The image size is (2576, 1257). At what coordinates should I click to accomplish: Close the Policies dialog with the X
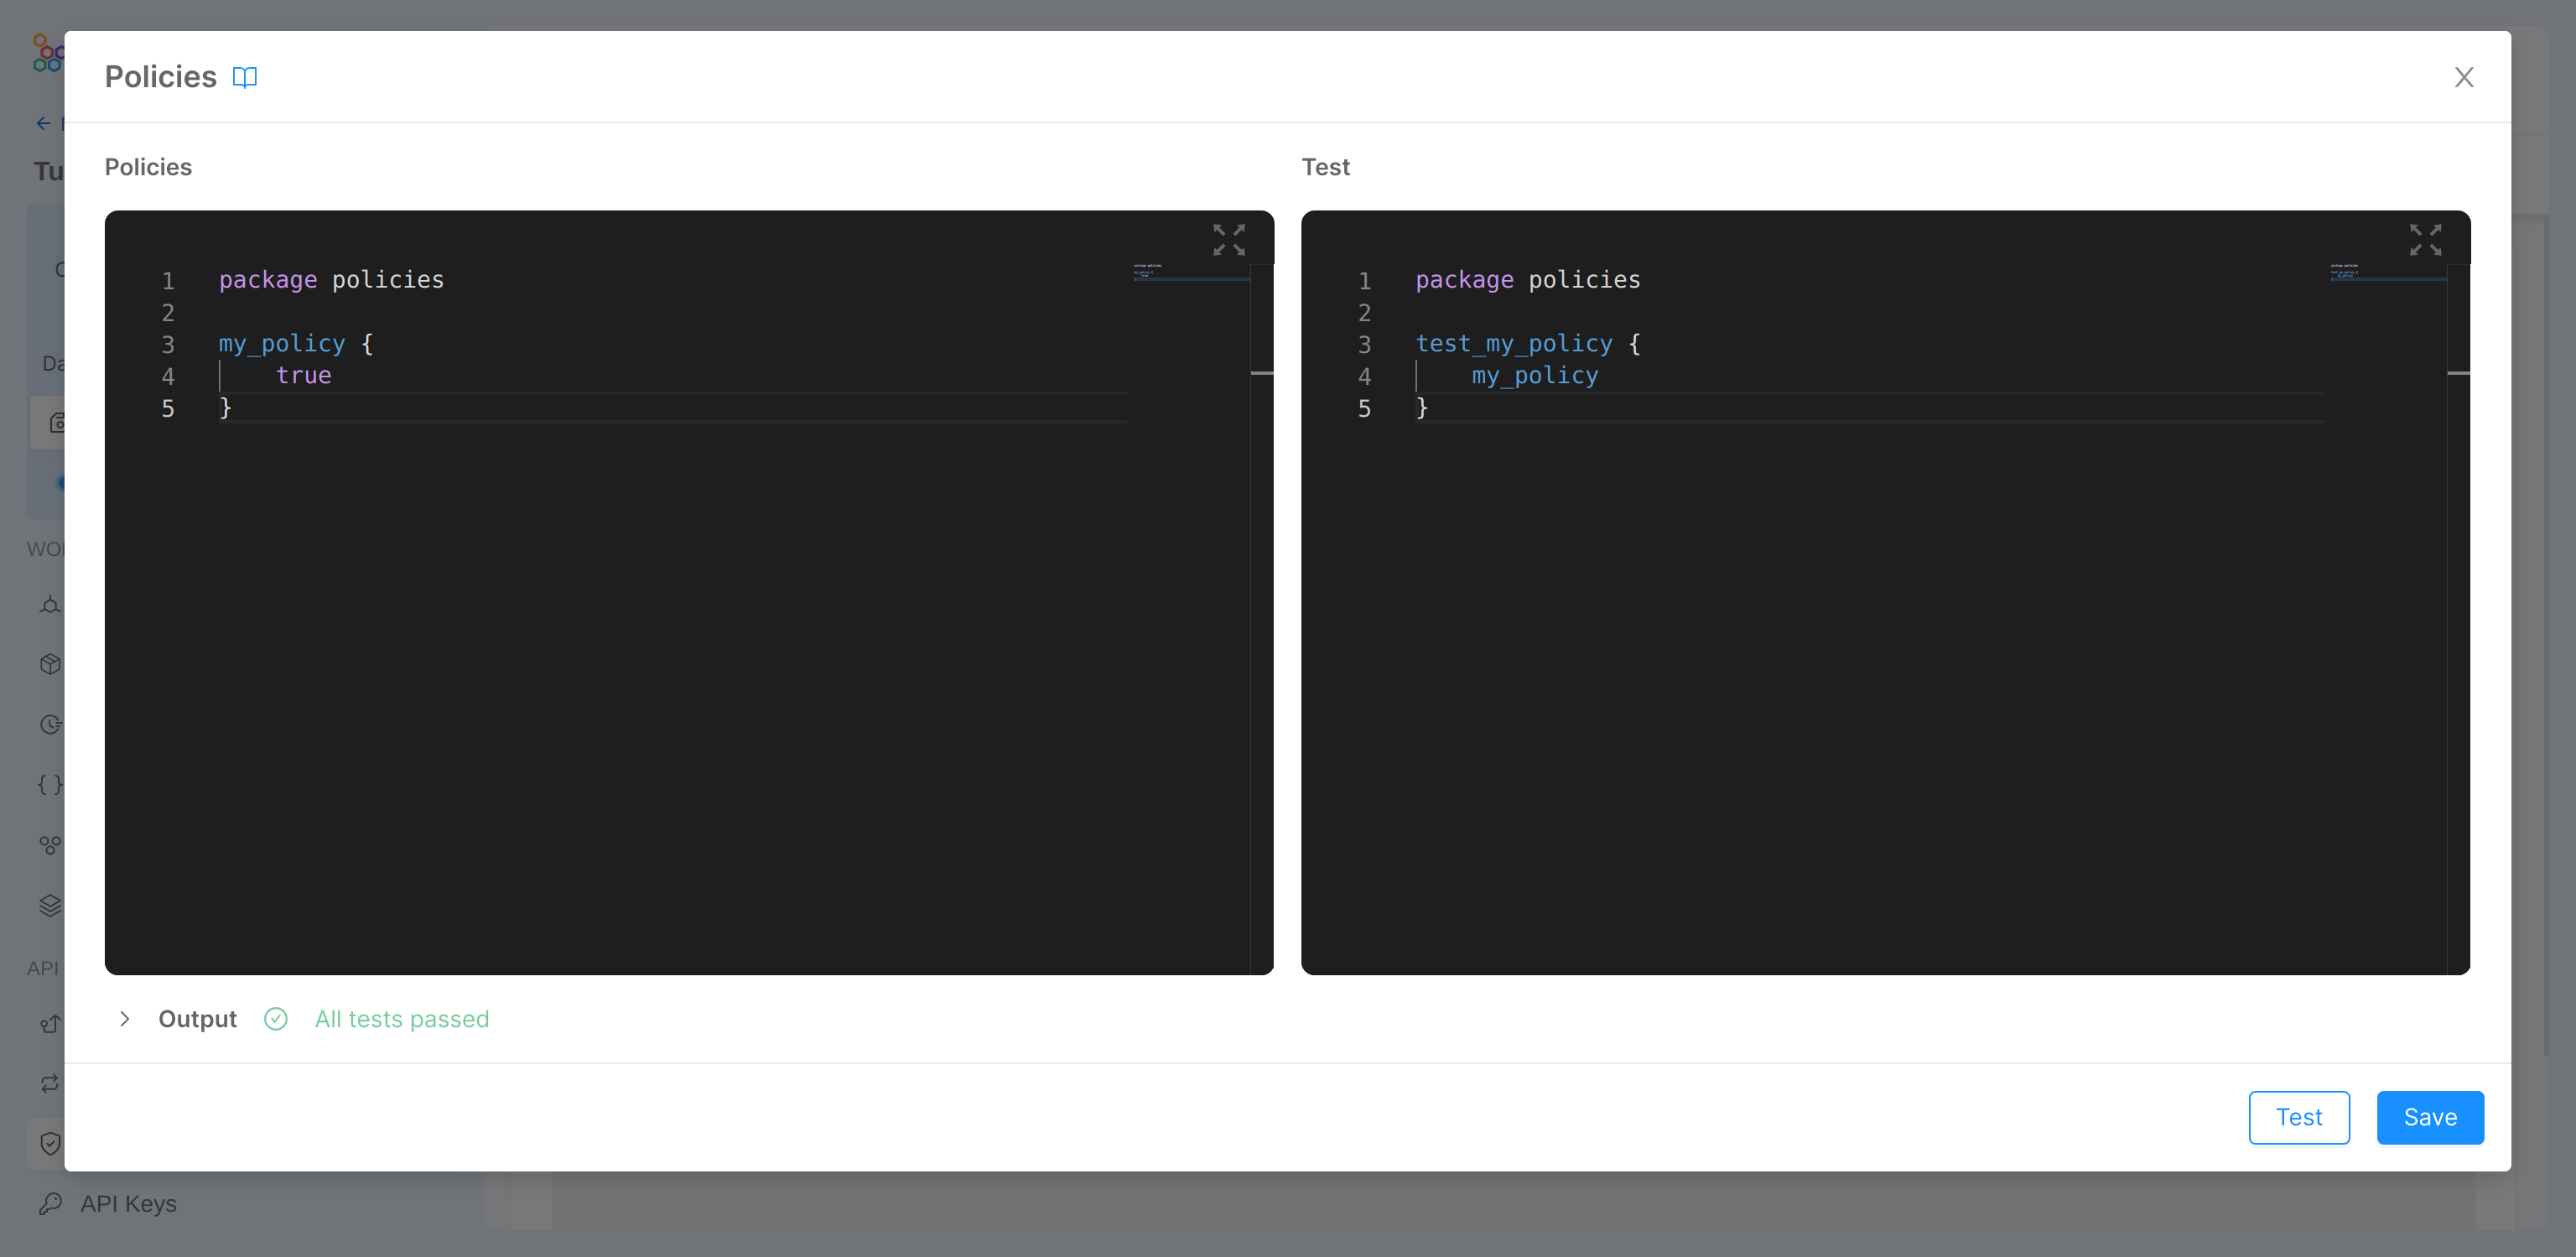(2463, 77)
